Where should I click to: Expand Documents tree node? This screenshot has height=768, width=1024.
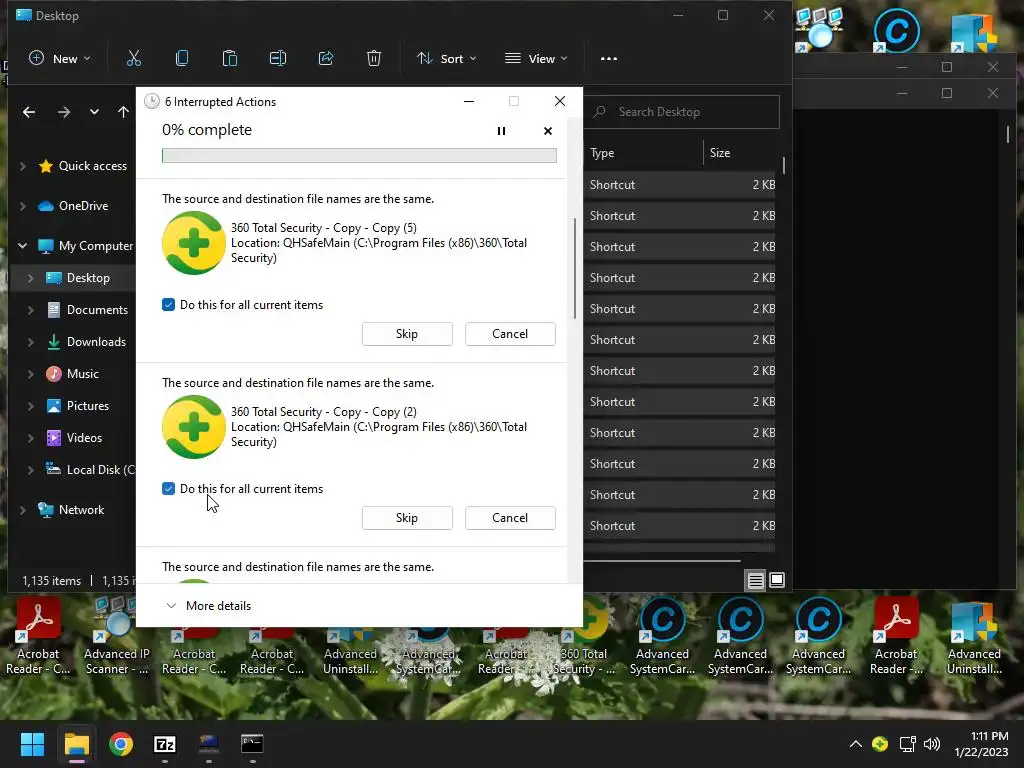31,310
